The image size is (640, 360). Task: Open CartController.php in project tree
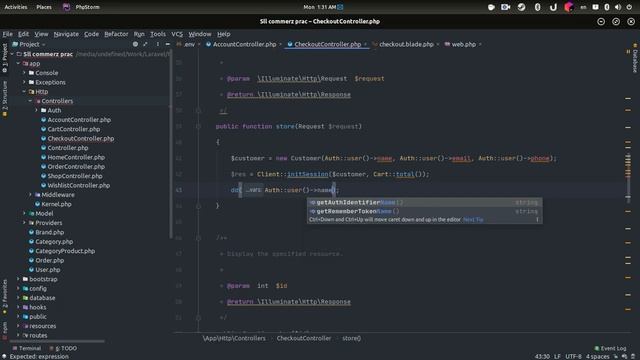coord(73,129)
